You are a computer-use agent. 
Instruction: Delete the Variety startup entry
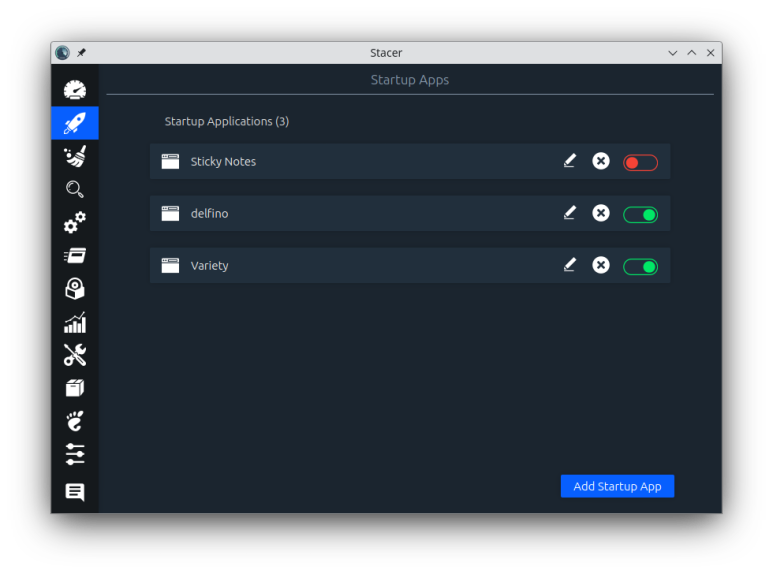[x=600, y=265]
